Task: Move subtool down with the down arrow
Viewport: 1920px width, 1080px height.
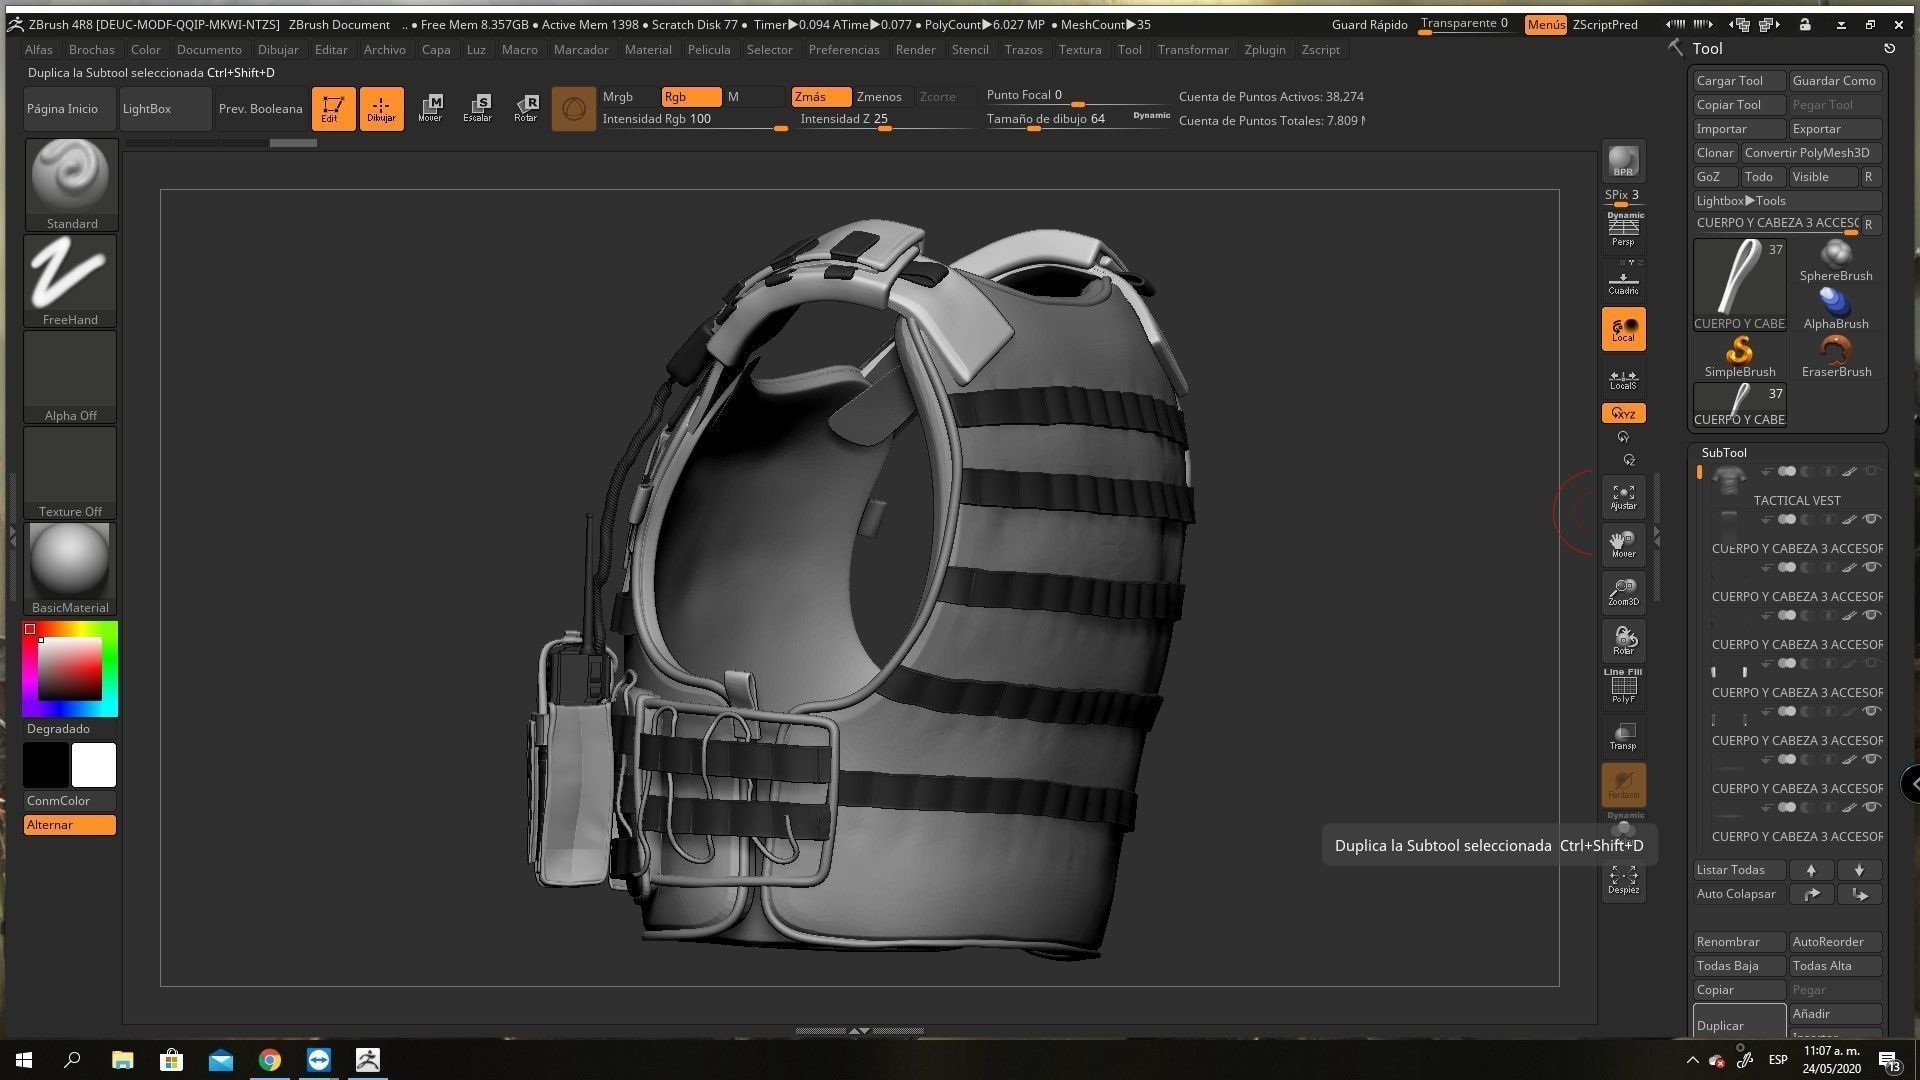Action: pyautogui.click(x=1859, y=870)
